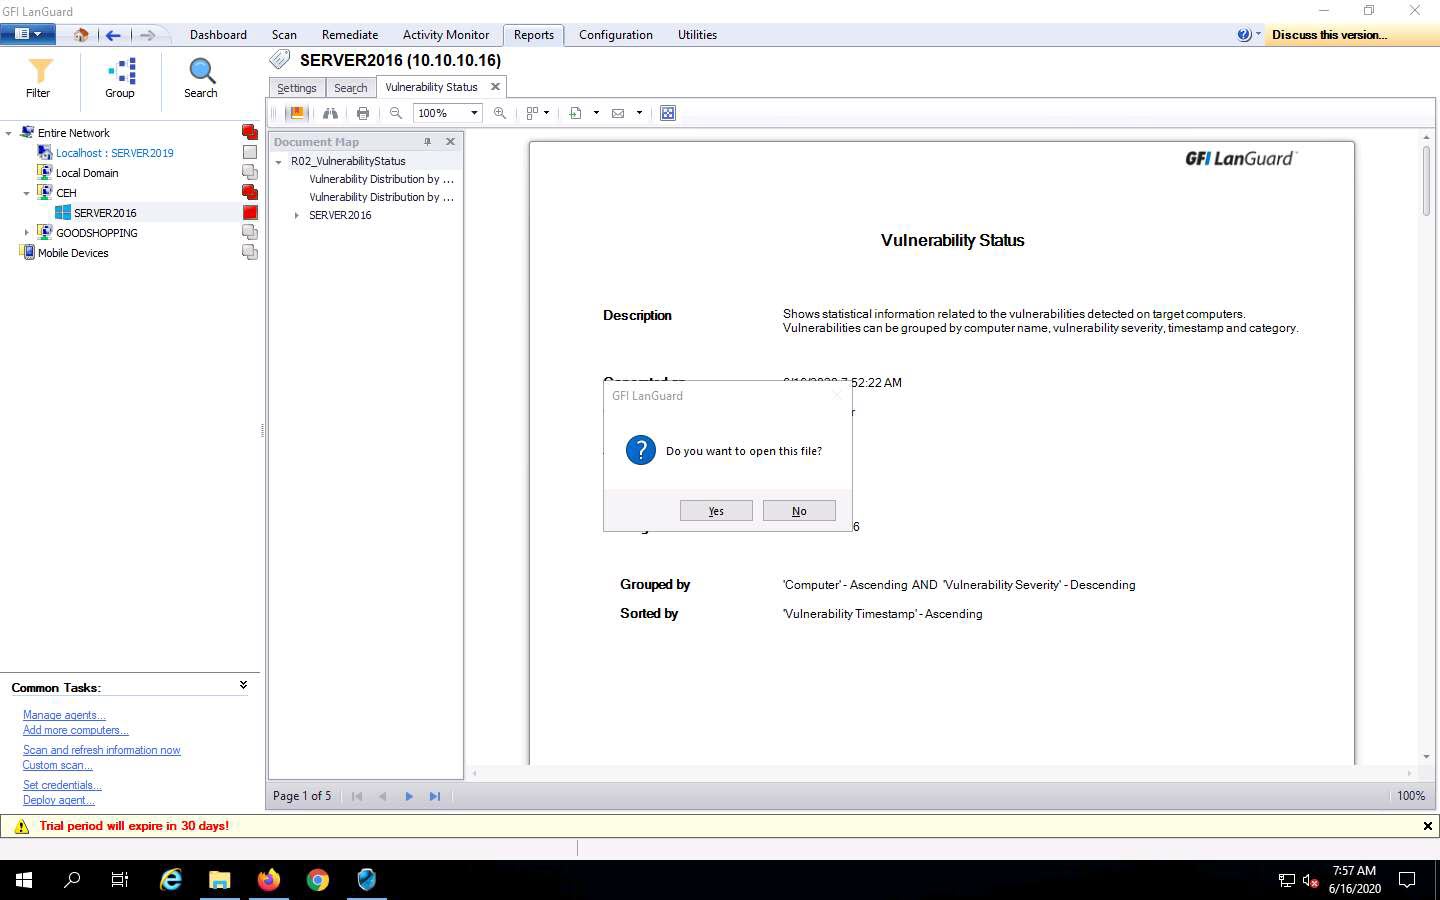The image size is (1440, 900).
Task: Click Scan and refresh information now
Action: (x=102, y=750)
